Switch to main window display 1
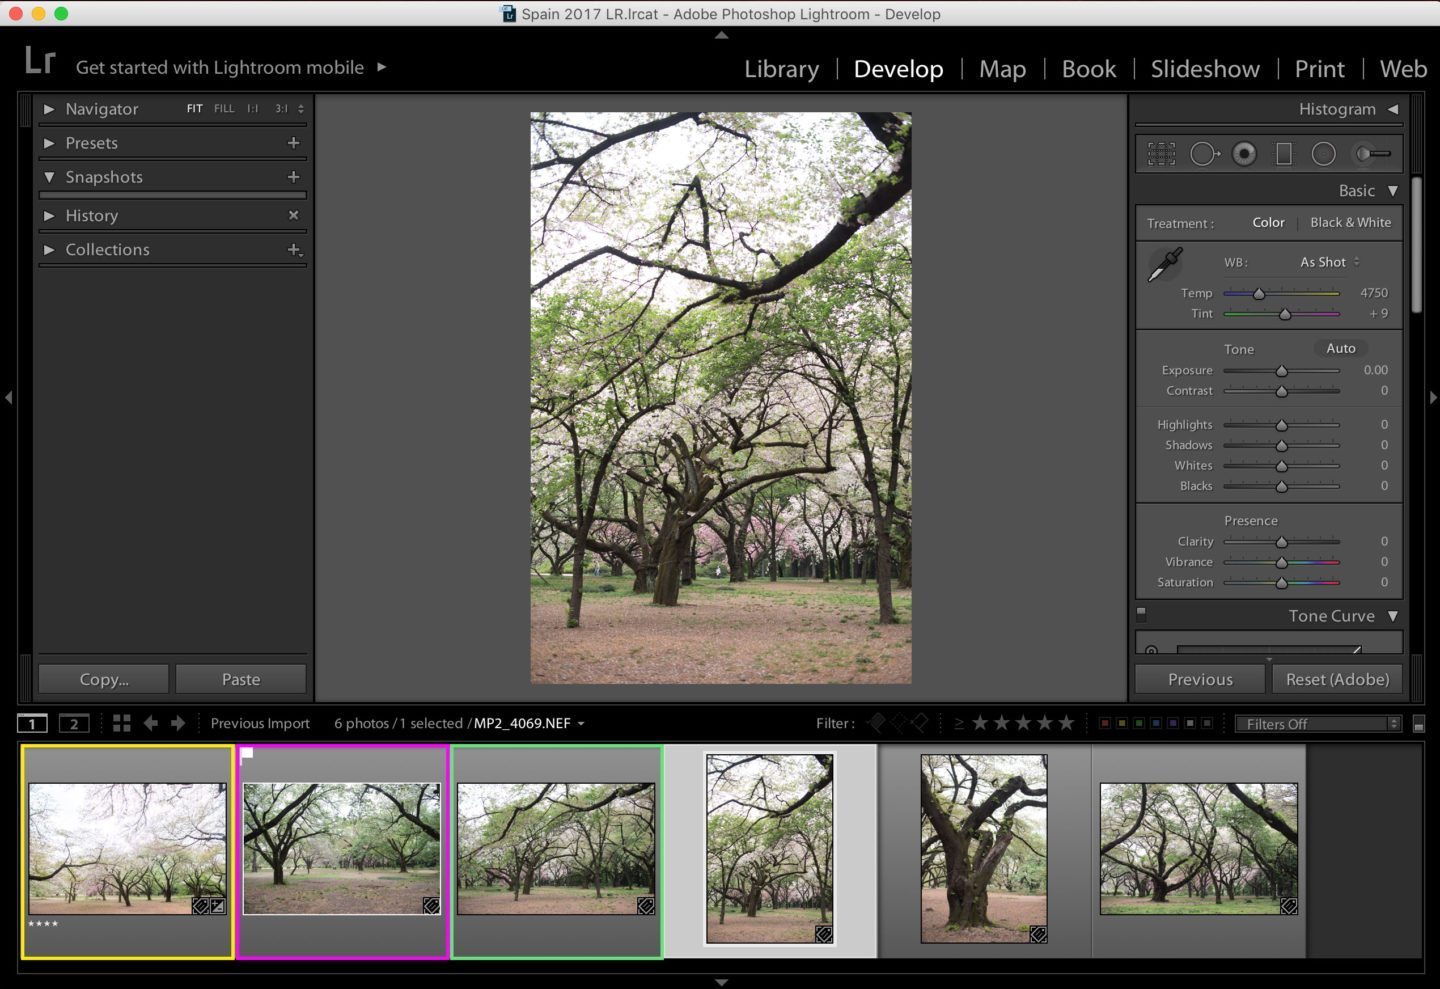1440x989 pixels. (x=32, y=723)
